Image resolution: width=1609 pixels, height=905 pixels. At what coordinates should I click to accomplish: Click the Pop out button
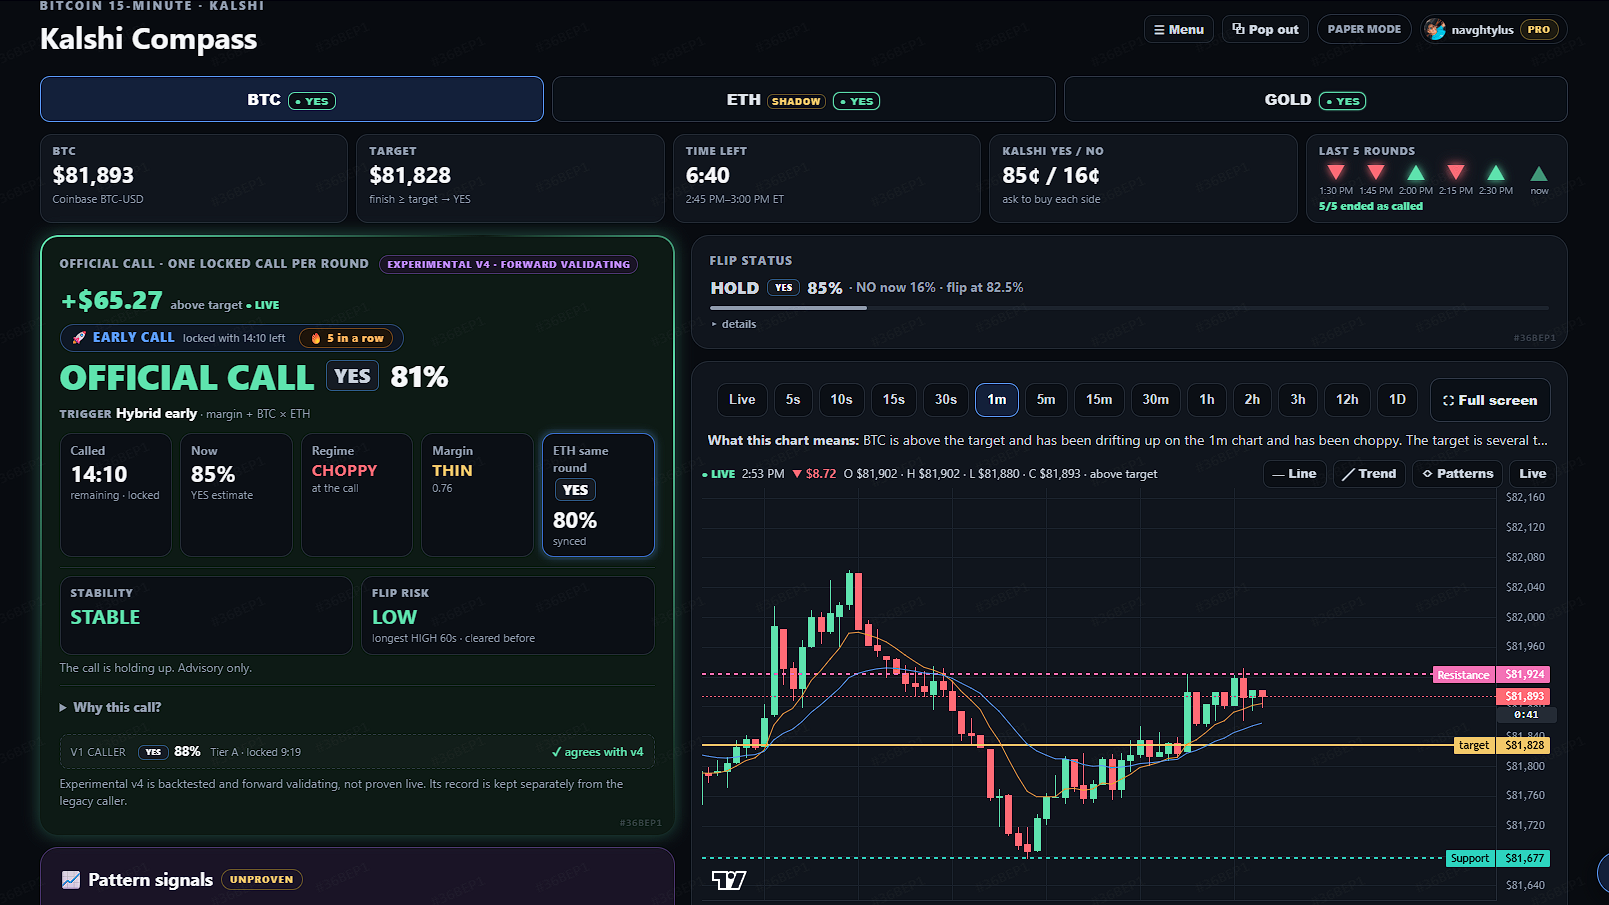coord(1265,29)
